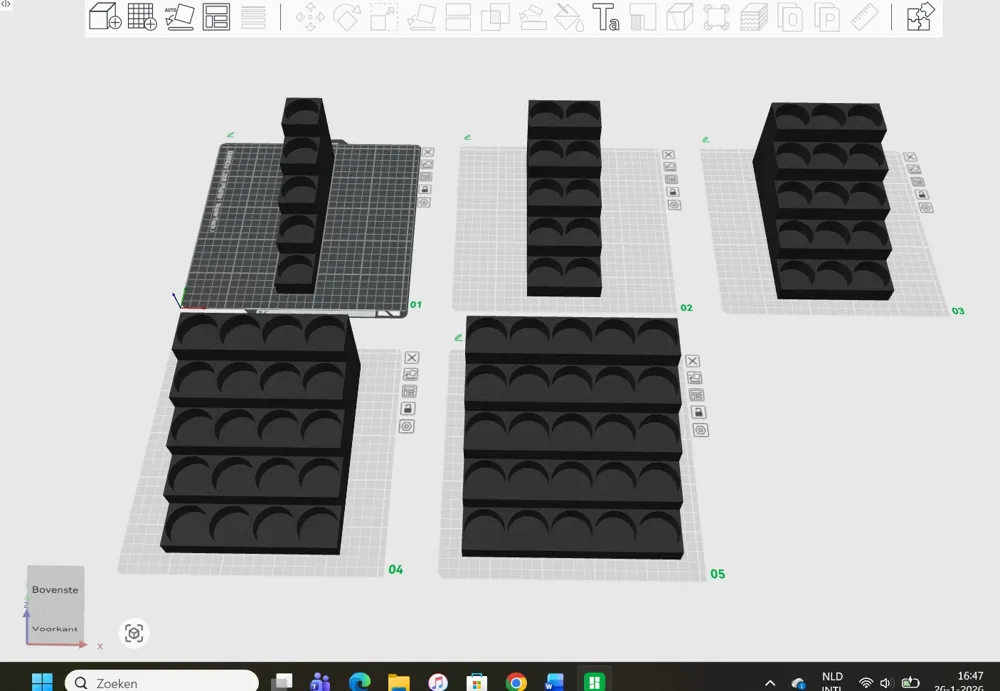Lock plate 04 with its padlock icon
Image resolution: width=1000 pixels, height=691 pixels.
click(x=411, y=408)
